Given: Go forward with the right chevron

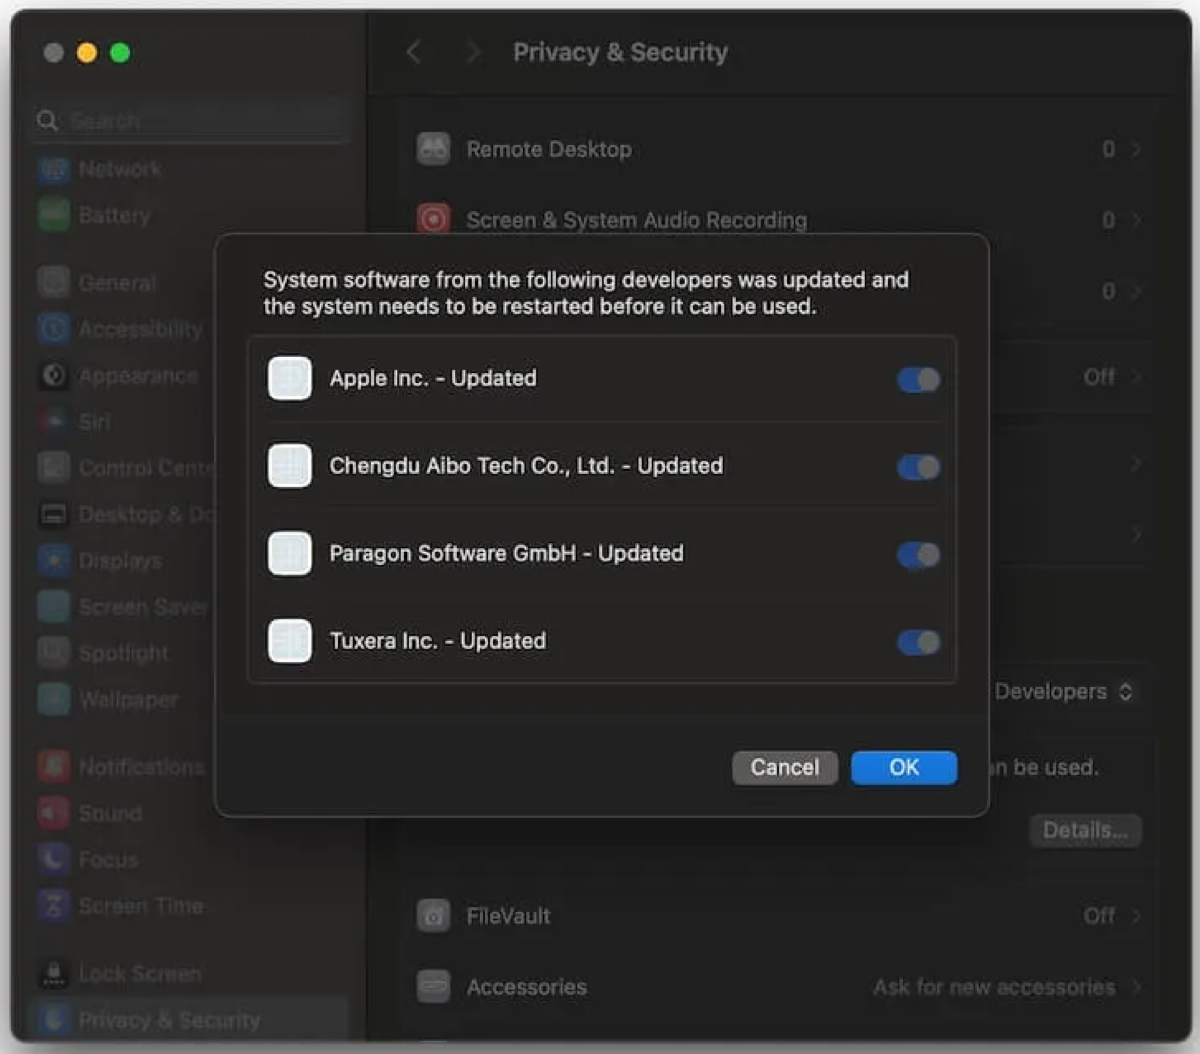Looking at the screenshot, I should [473, 52].
